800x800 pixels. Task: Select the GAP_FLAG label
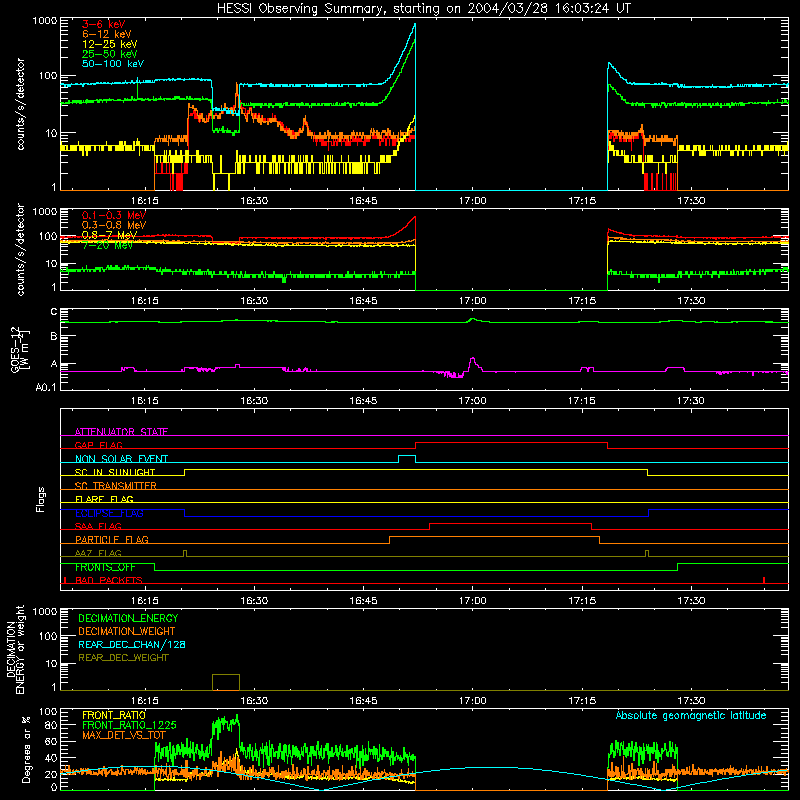pos(98,445)
